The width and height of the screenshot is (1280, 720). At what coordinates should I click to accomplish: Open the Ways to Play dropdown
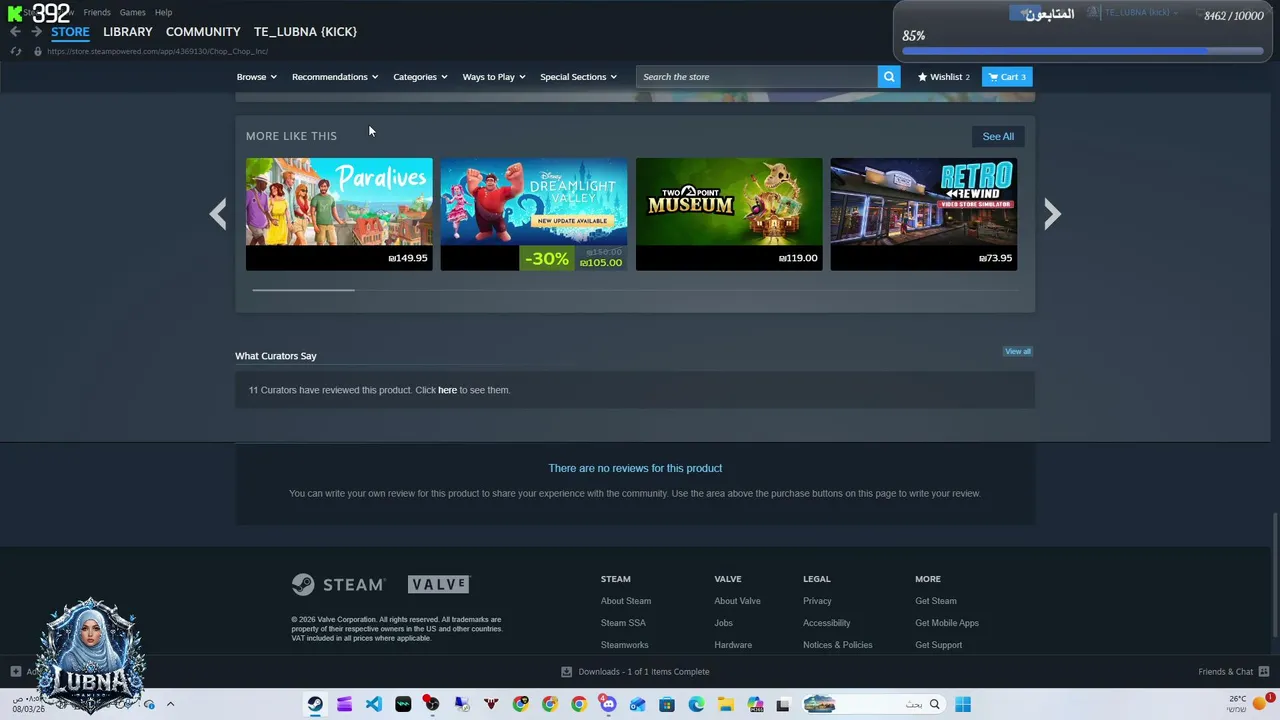pos(494,77)
